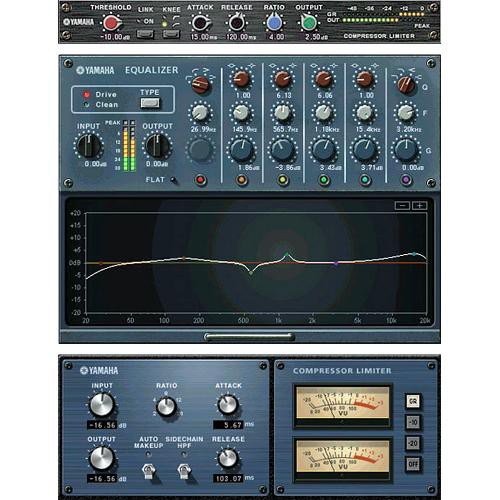Click the gain knob showing -3.86 dB

coord(283,150)
